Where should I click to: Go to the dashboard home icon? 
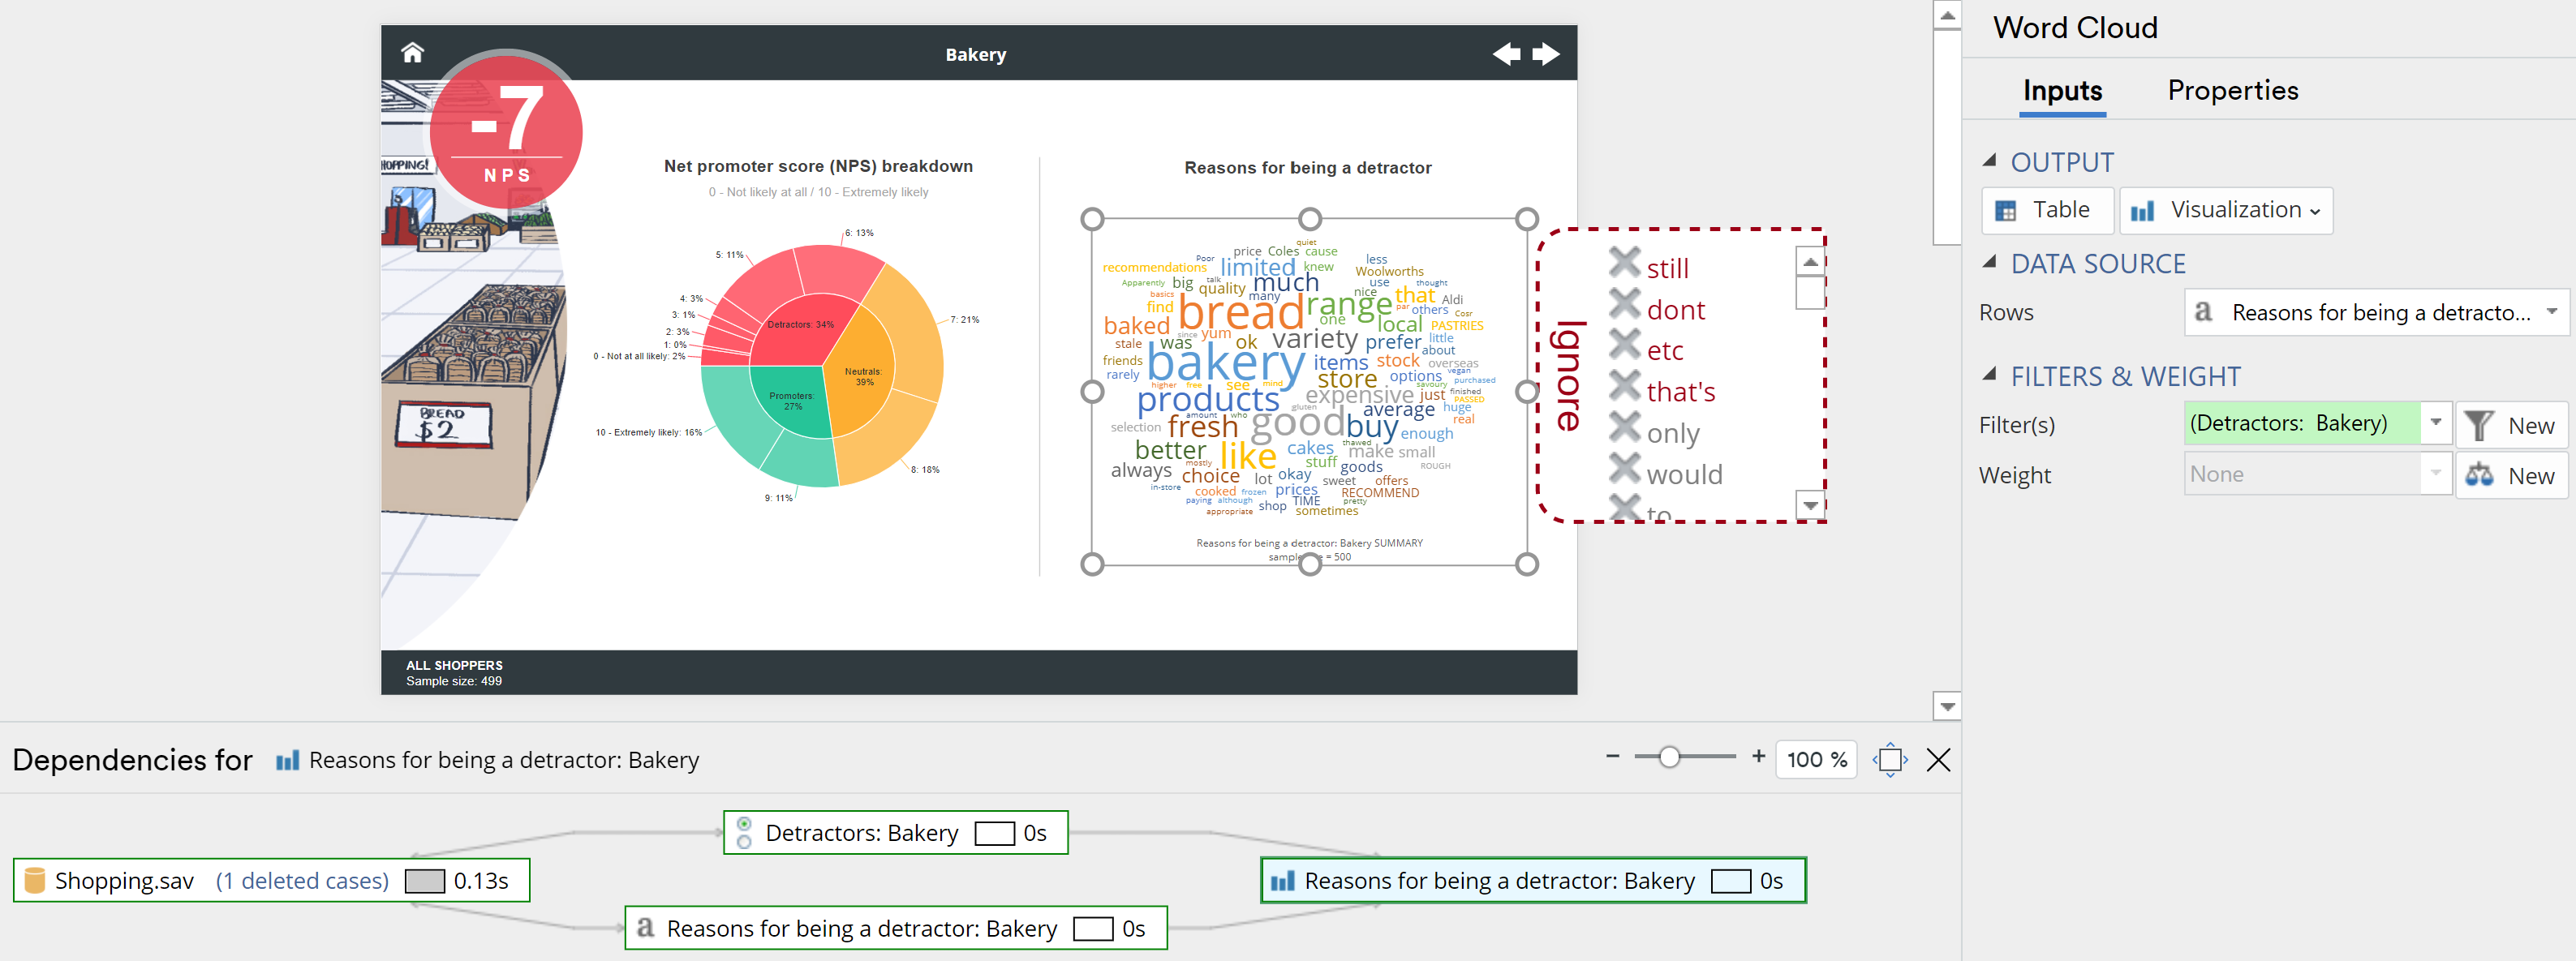pyautogui.click(x=412, y=53)
